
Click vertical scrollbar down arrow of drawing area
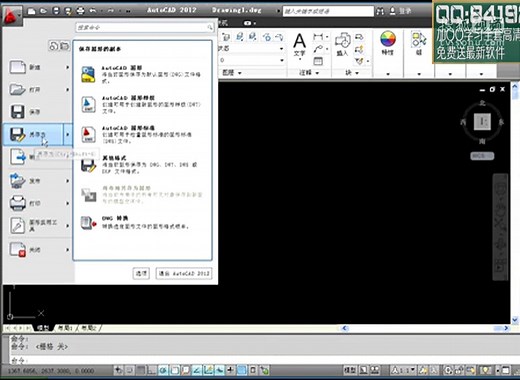[x=515, y=320]
